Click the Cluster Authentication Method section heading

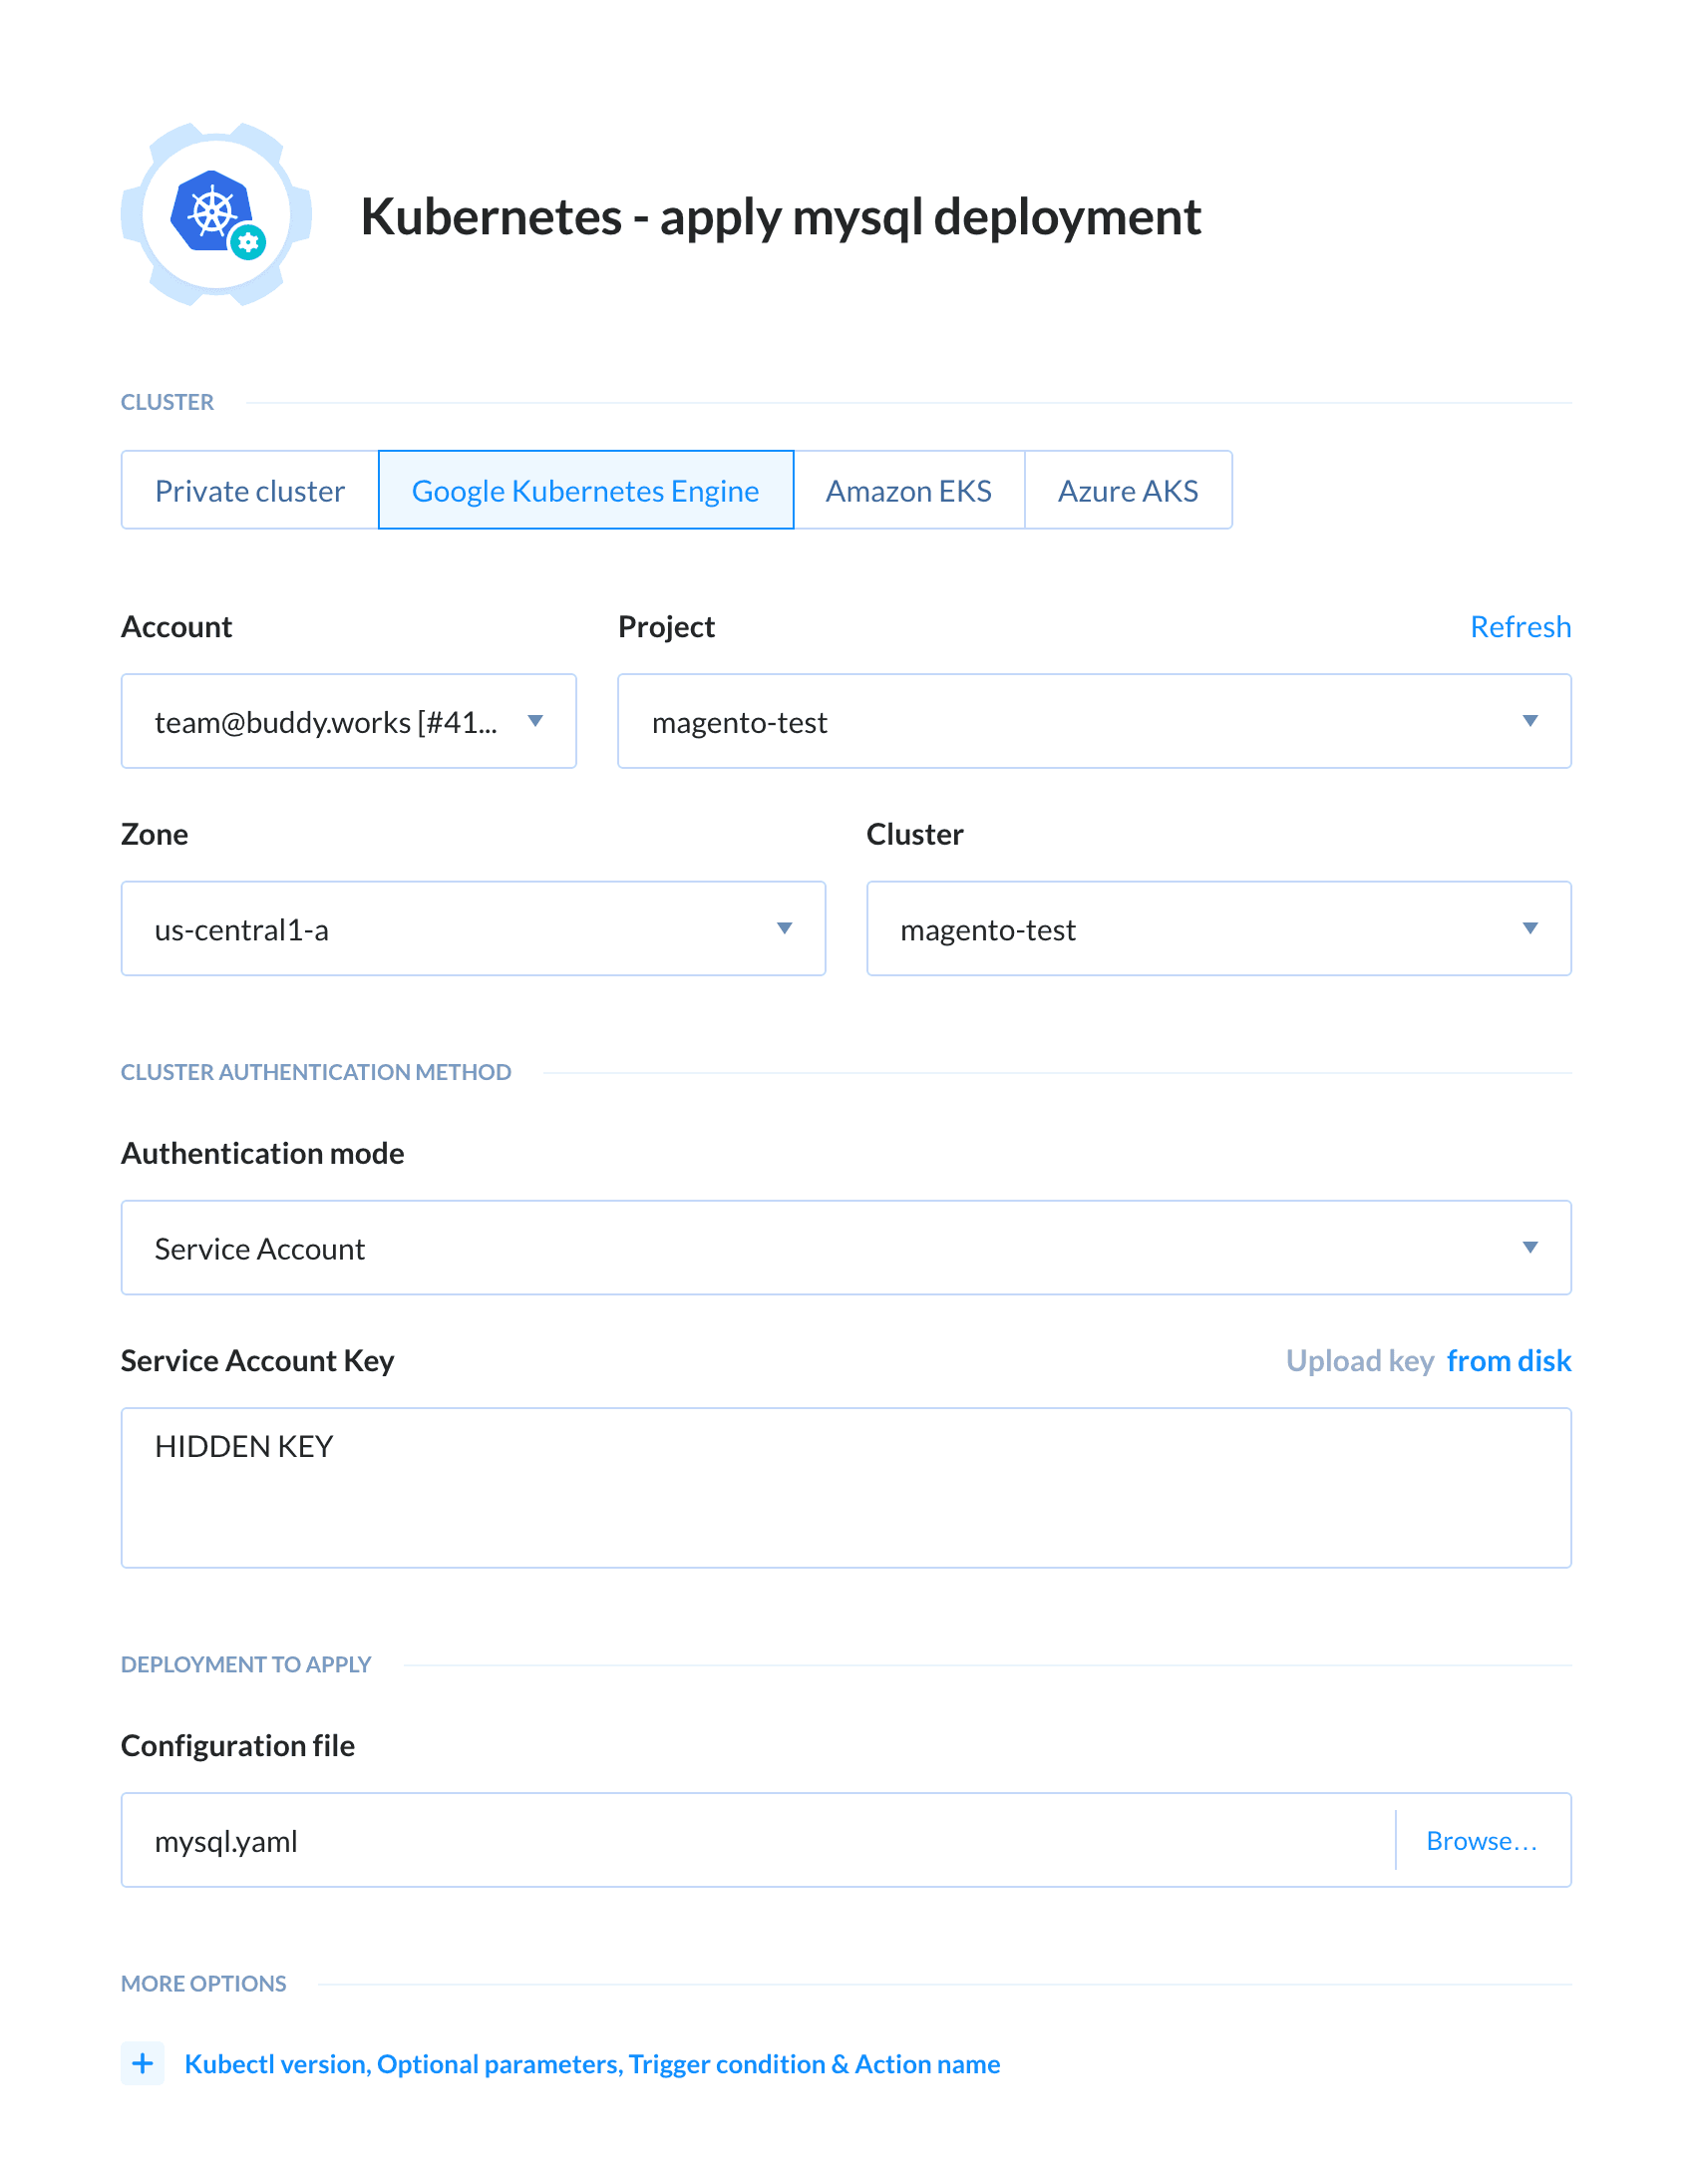click(316, 1074)
